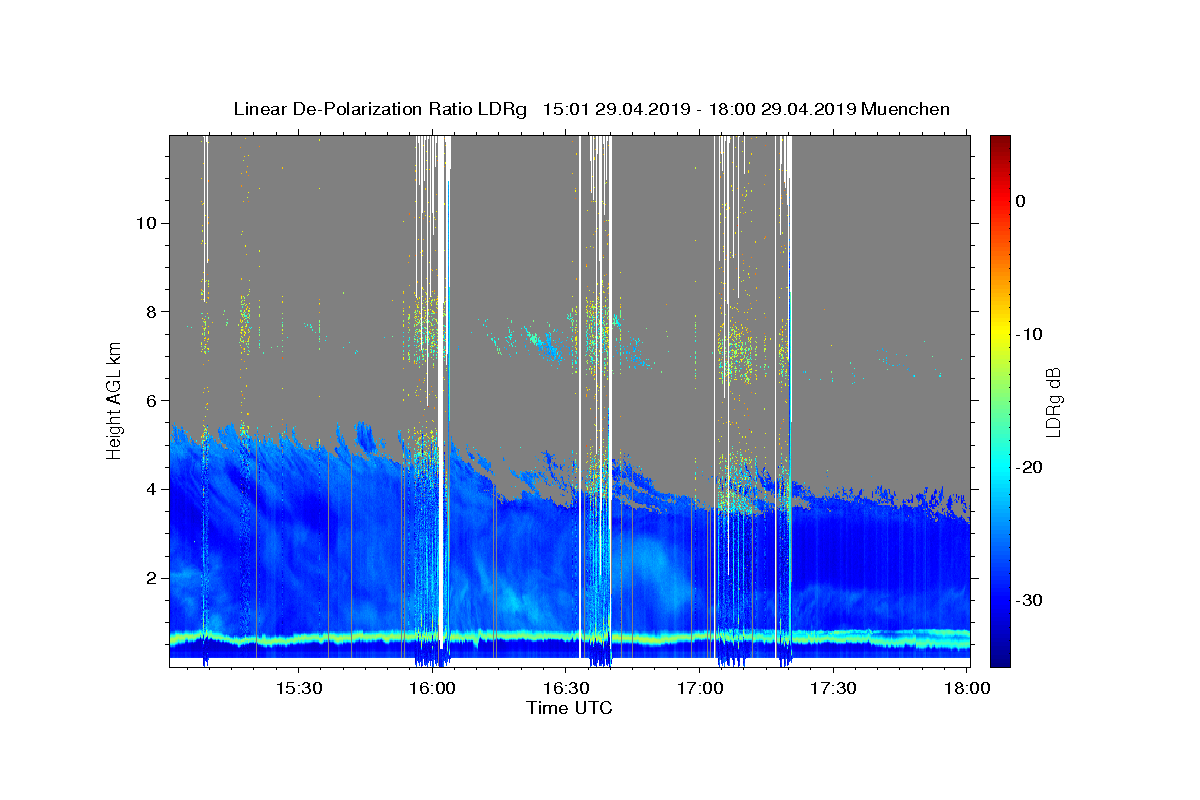The height and width of the screenshot is (800, 1200).
Task: Click the 15:30 time tick label
Action: click(x=298, y=688)
